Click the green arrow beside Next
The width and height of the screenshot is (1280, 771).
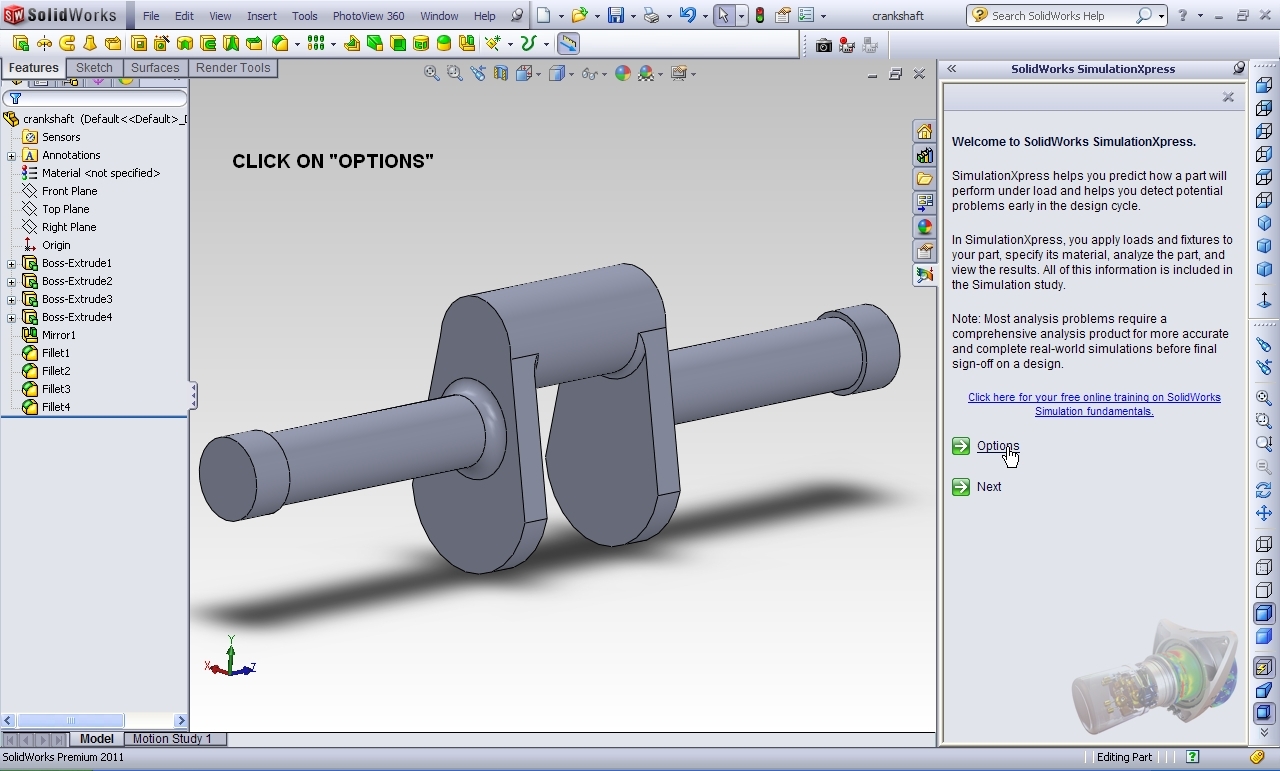961,487
